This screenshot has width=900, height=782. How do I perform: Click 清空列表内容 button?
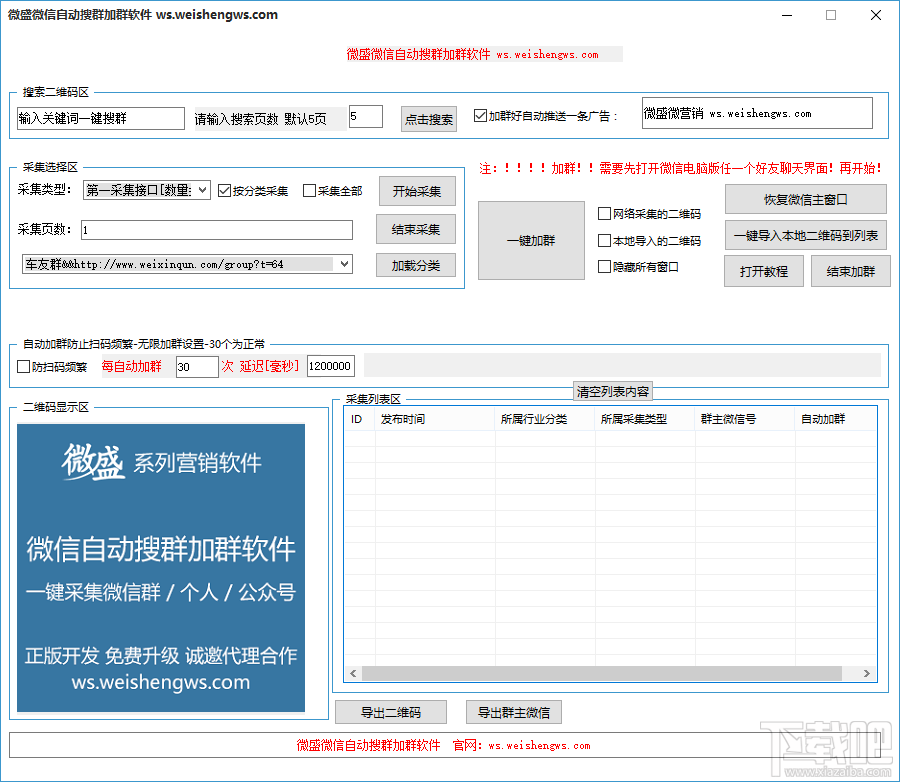pos(612,392)
